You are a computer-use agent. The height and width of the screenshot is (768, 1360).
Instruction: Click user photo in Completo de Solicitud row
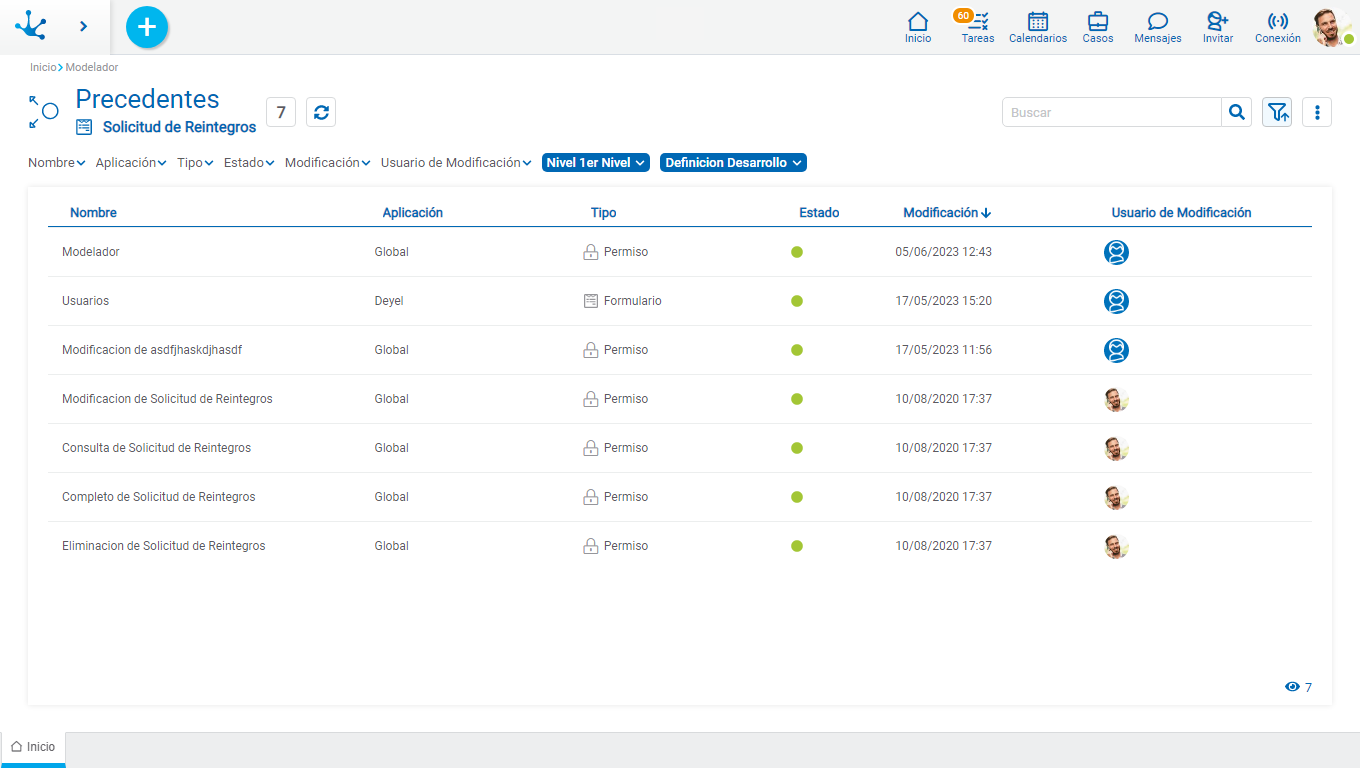click(x=1117, y=497)
